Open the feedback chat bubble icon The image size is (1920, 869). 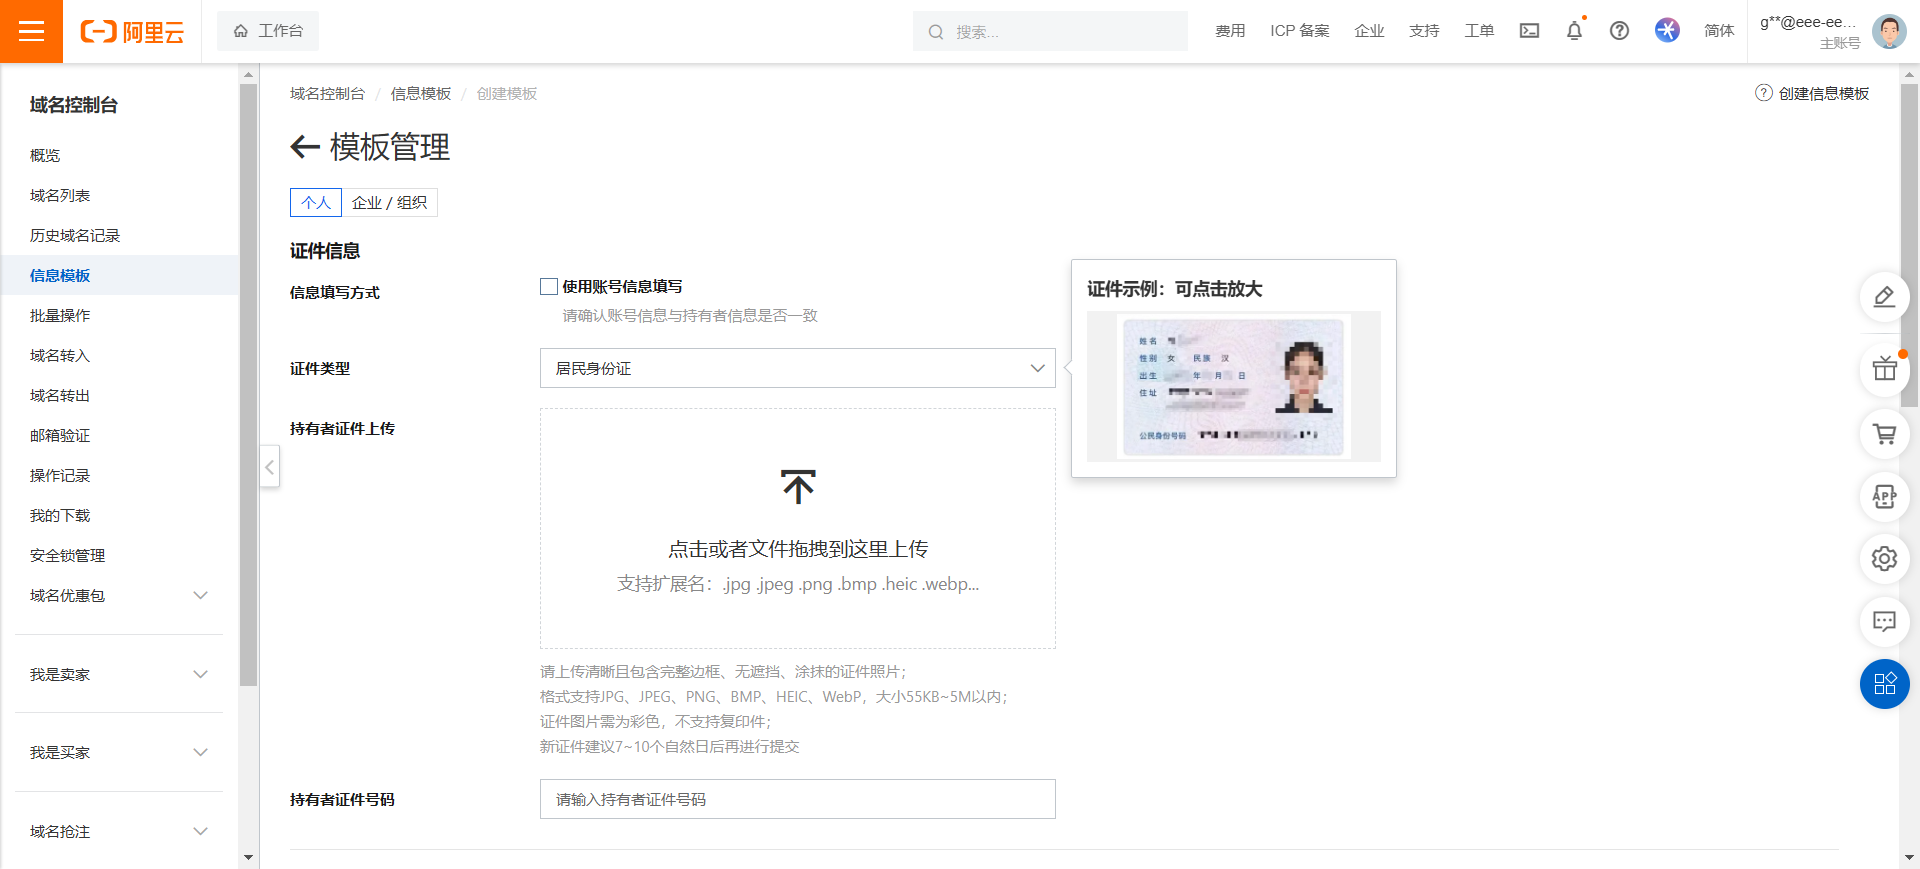point(1884,622)
